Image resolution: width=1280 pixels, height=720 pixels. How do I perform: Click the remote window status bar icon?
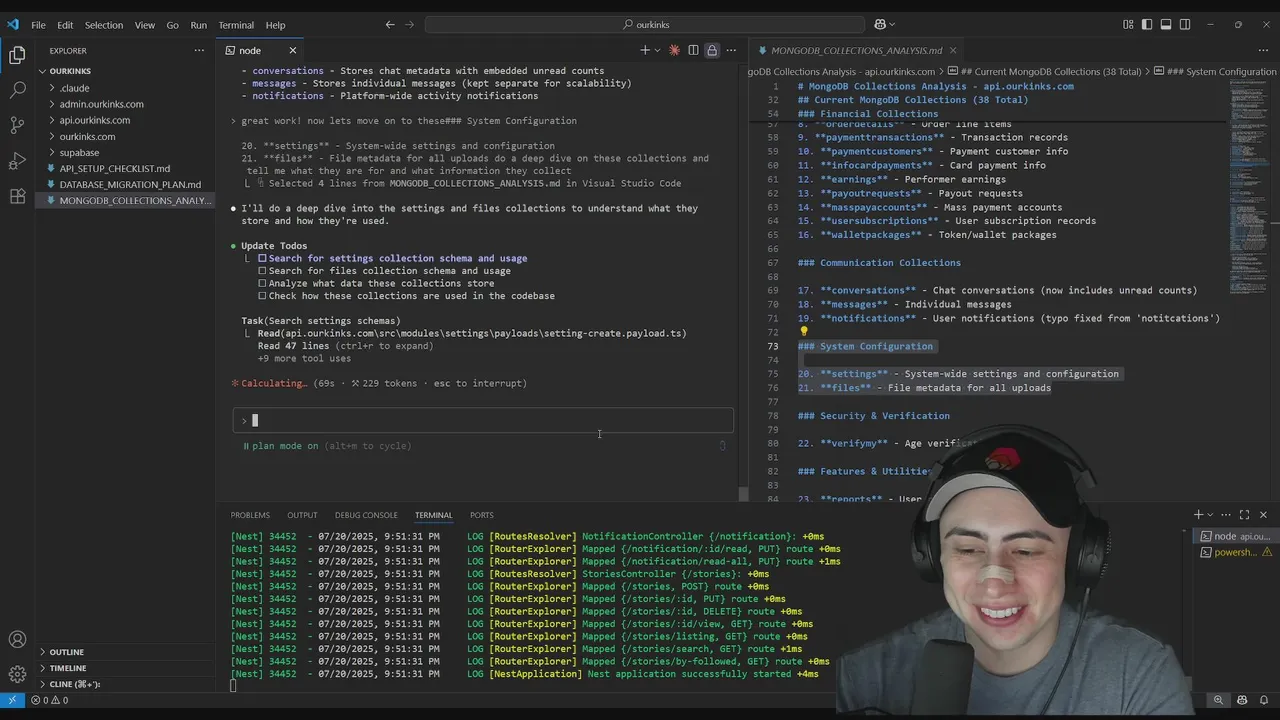point(12,700)
